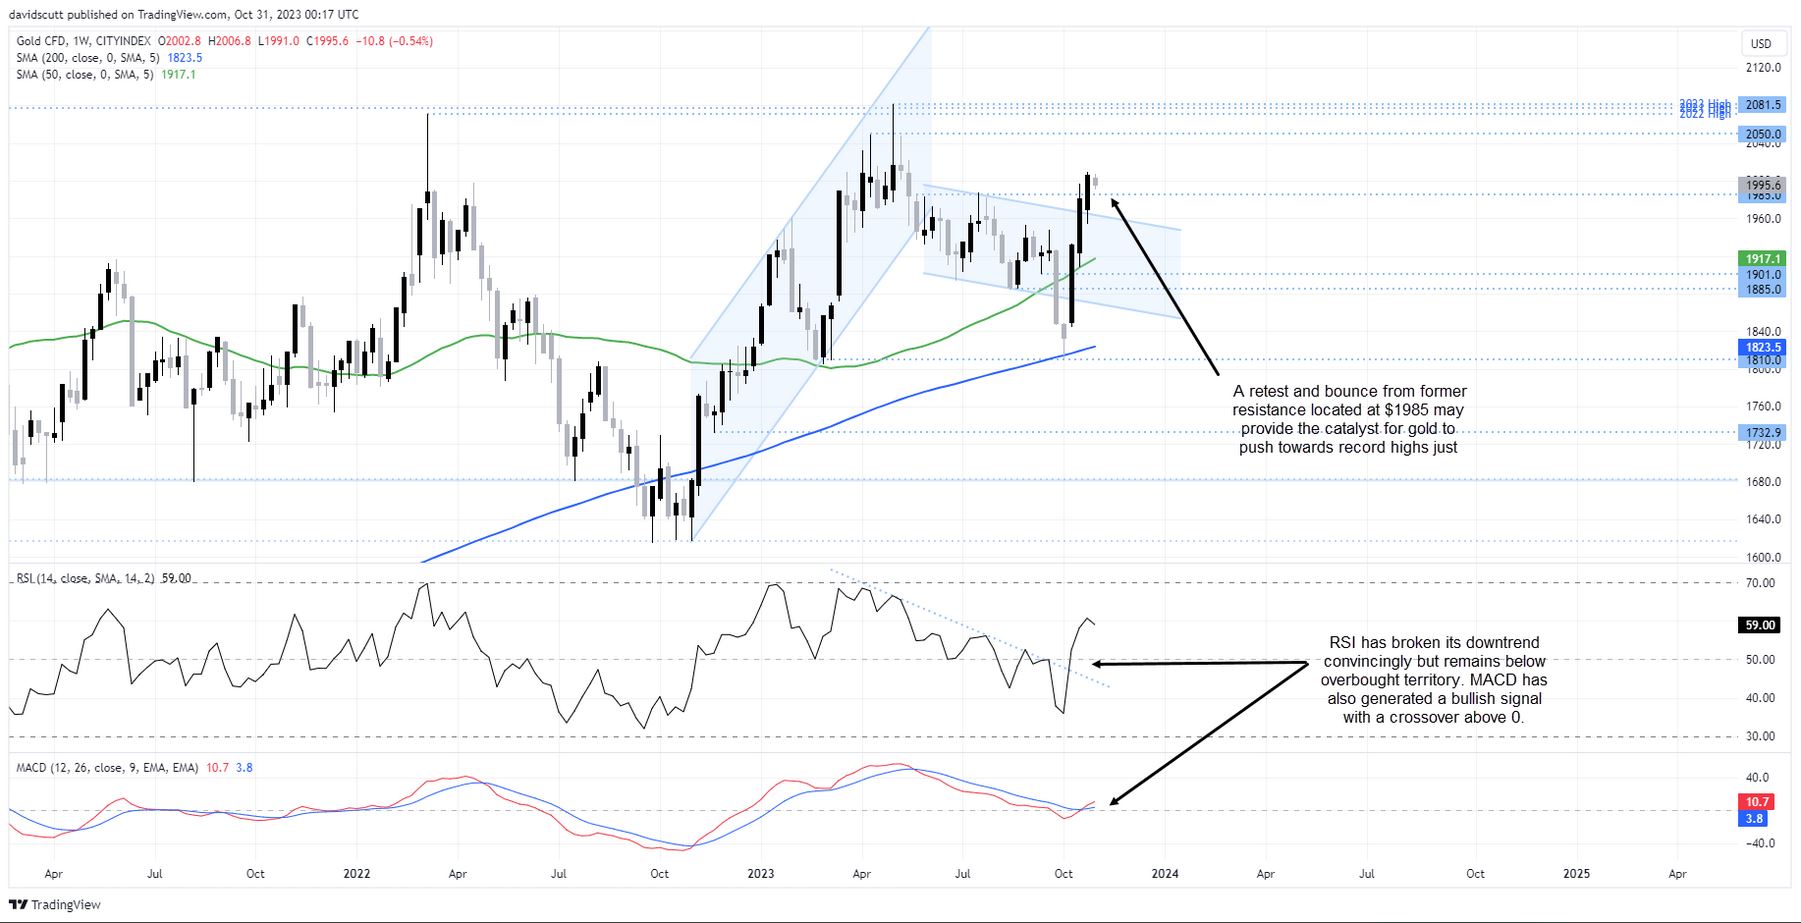The width and height of the screenshot is (1801, 923).
Task: Click the 2081.5 price level tag
Action: (1763, 105)
